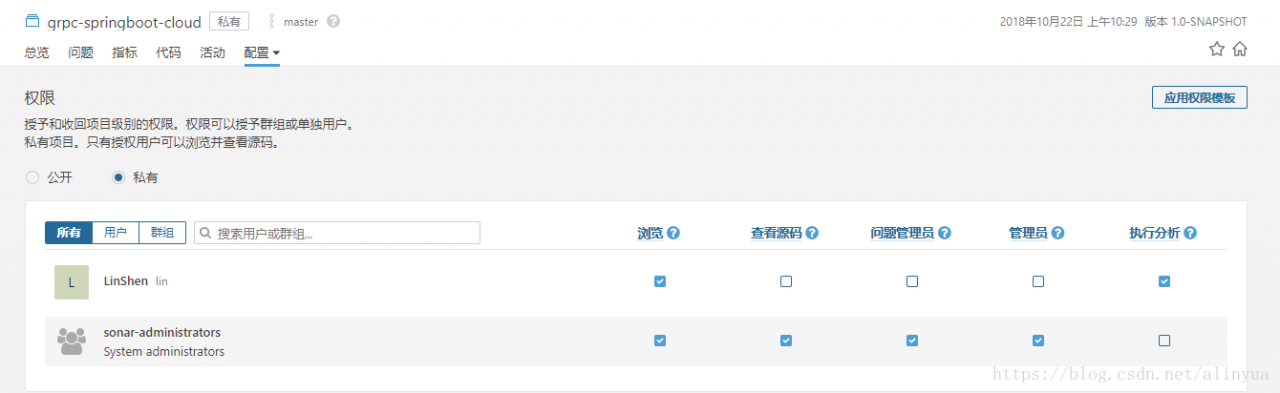Filter the list by 用户
The image size is (1280, 393).
pos(115,232)
